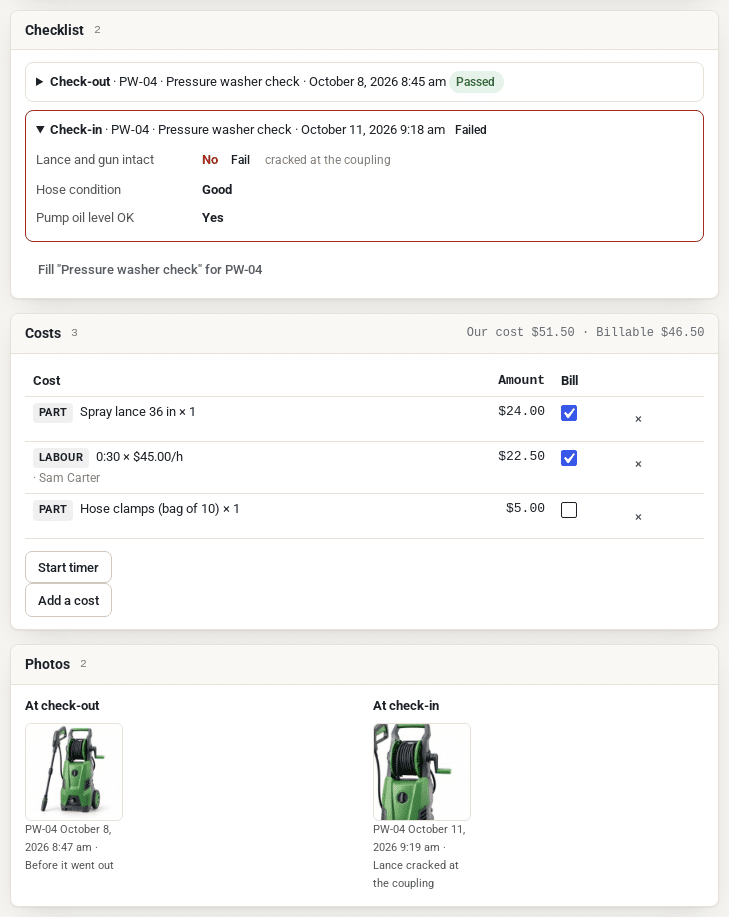Click the Sam Carter name
This screenshot has height=917, width=729.
[x=69, y=478]
